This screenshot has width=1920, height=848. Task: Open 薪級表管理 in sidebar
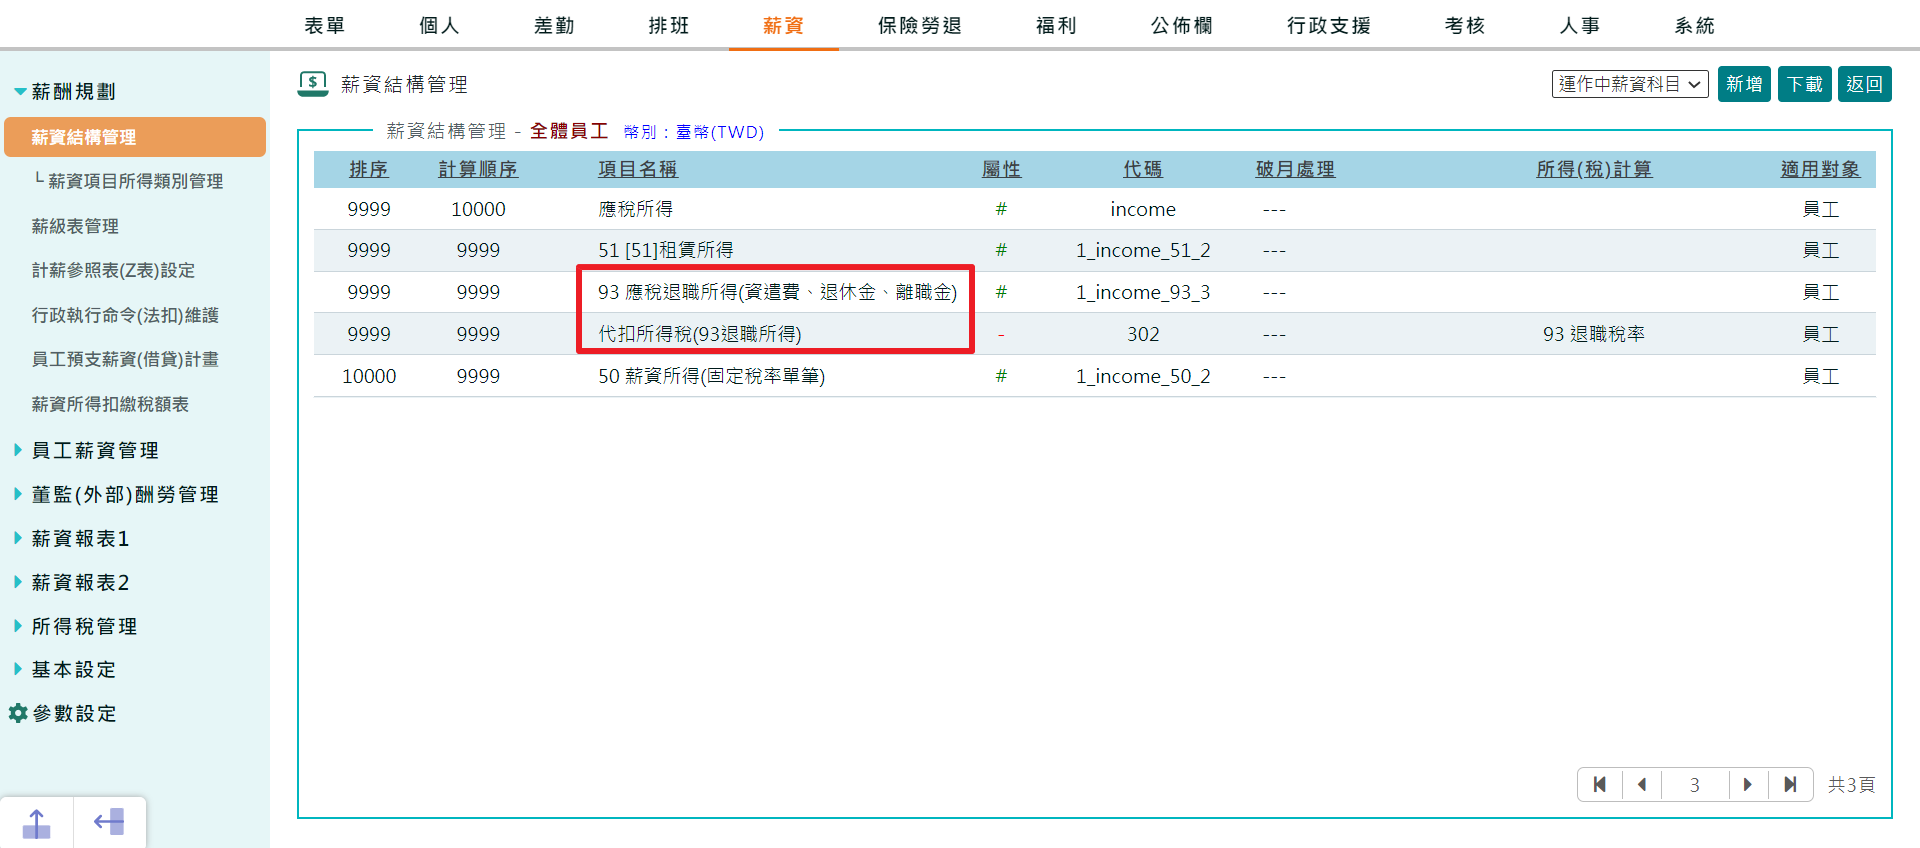(75, 226)
